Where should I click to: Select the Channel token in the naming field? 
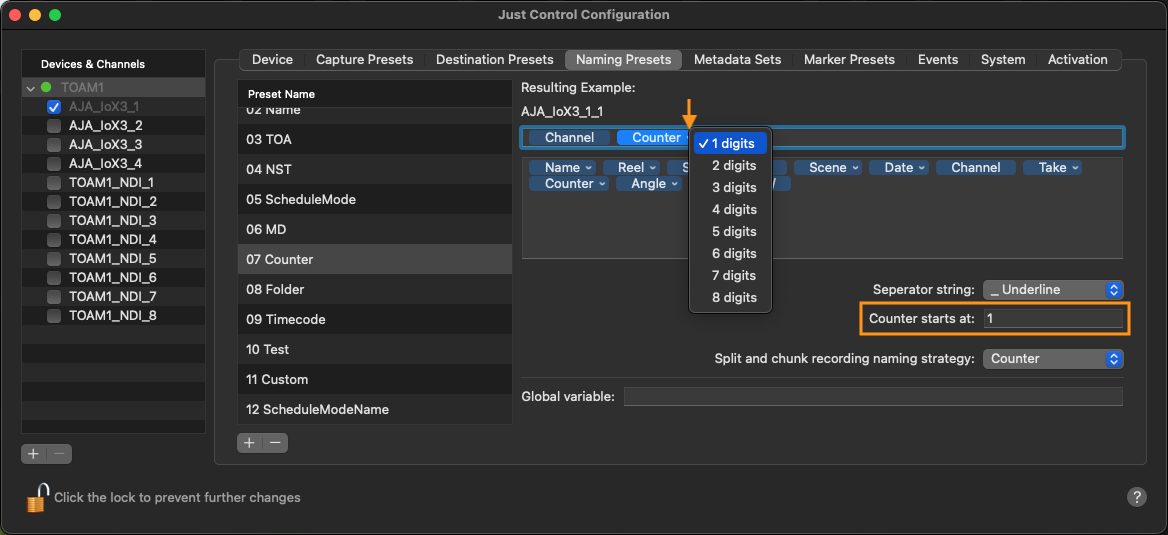(x=569, y=138)
